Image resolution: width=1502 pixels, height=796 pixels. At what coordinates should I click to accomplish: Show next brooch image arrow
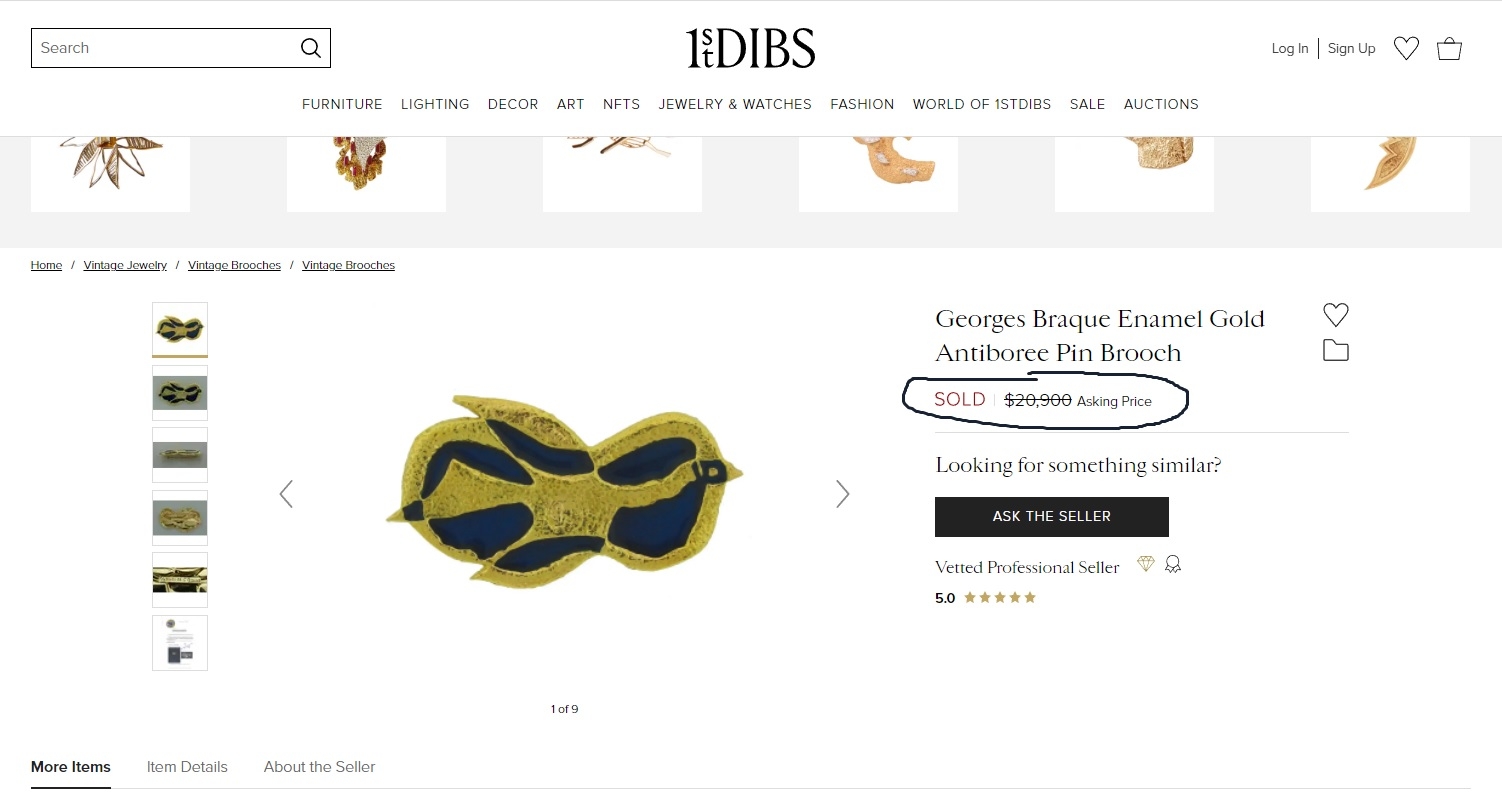click(843, 494)
